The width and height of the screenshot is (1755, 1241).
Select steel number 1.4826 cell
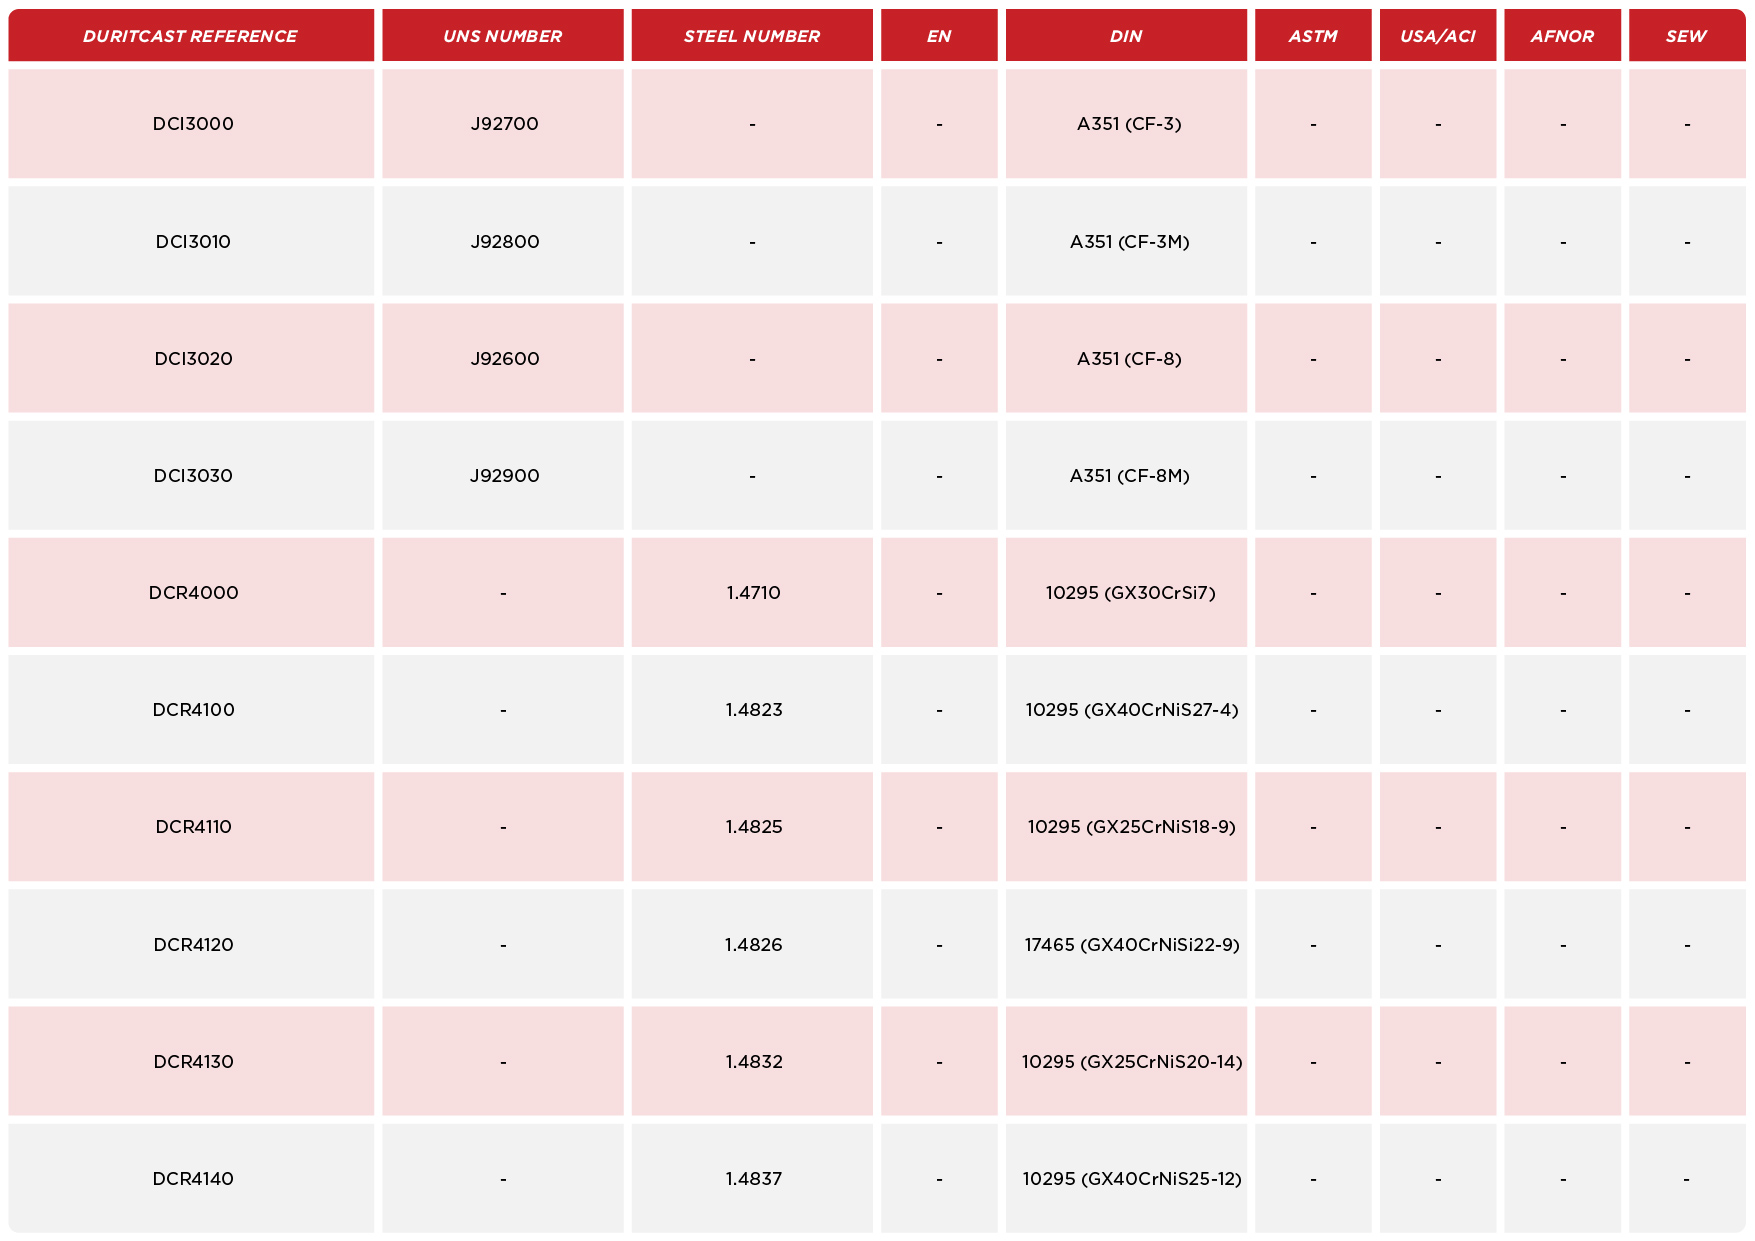point(752,944)
